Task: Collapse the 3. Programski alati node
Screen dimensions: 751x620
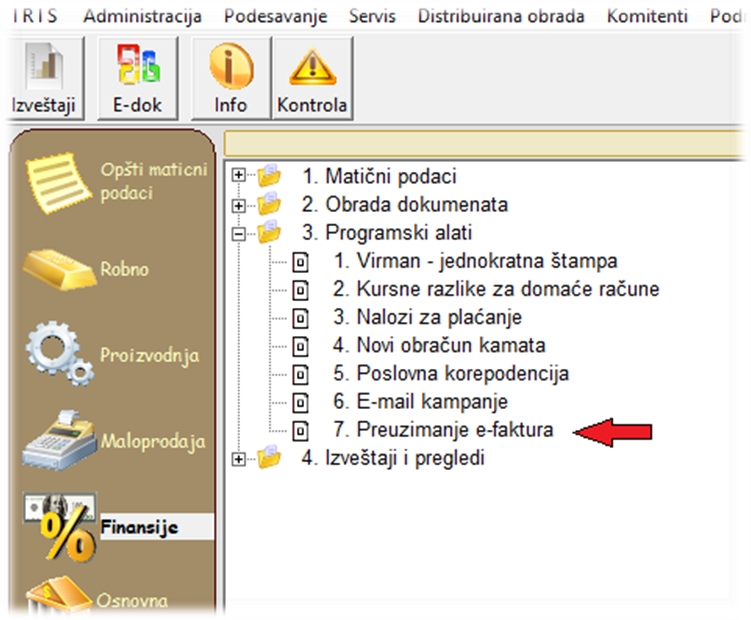Action: (x=238, y=234)
